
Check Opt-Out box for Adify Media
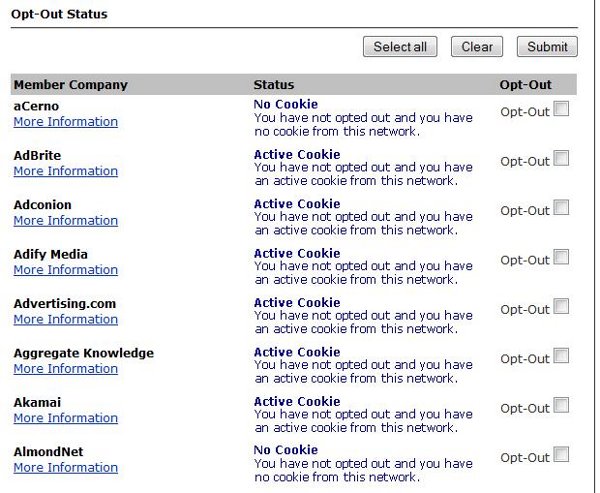(x=561, y=257)
